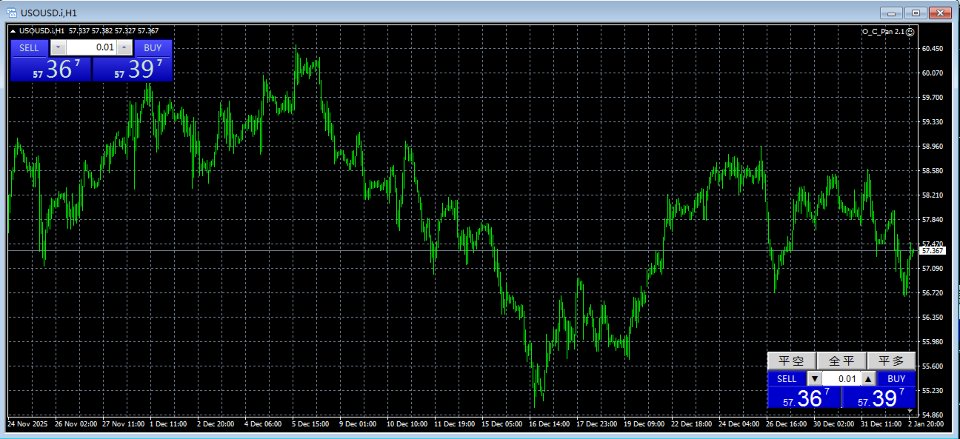The height and width of the screenshot is (439, 960).
Task: Click the 57.367 current price label on the axis
Action: [x=933, y=250]
